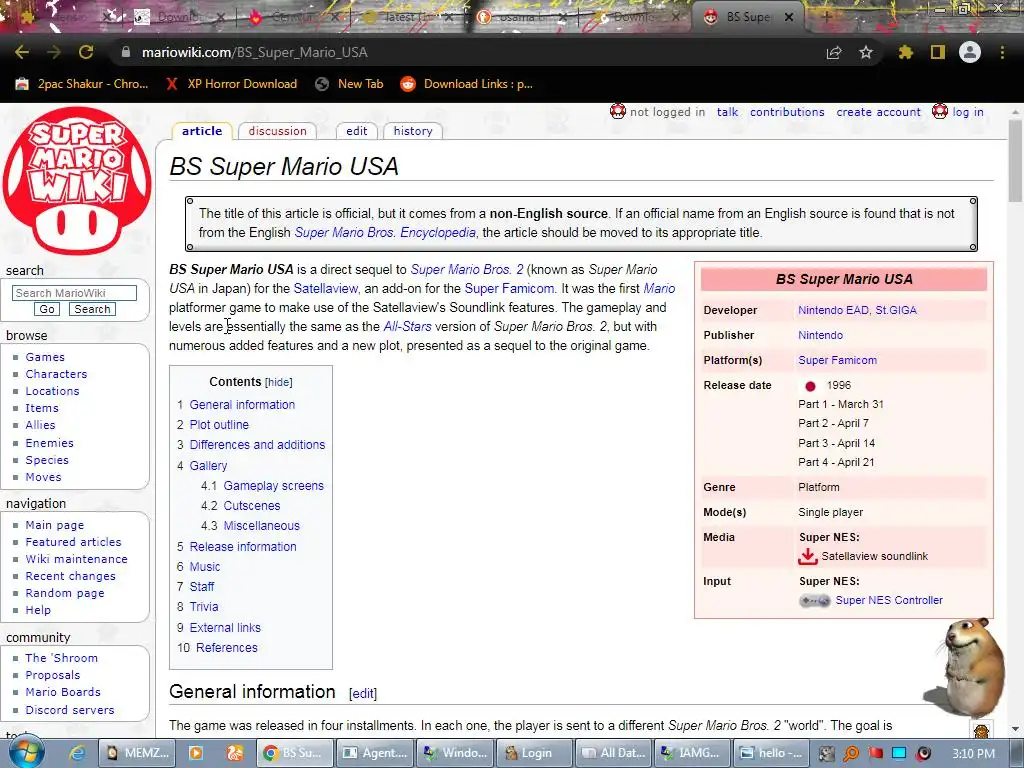
Task: Click the Super Mario Wiki logo
Action: (76, 181)
